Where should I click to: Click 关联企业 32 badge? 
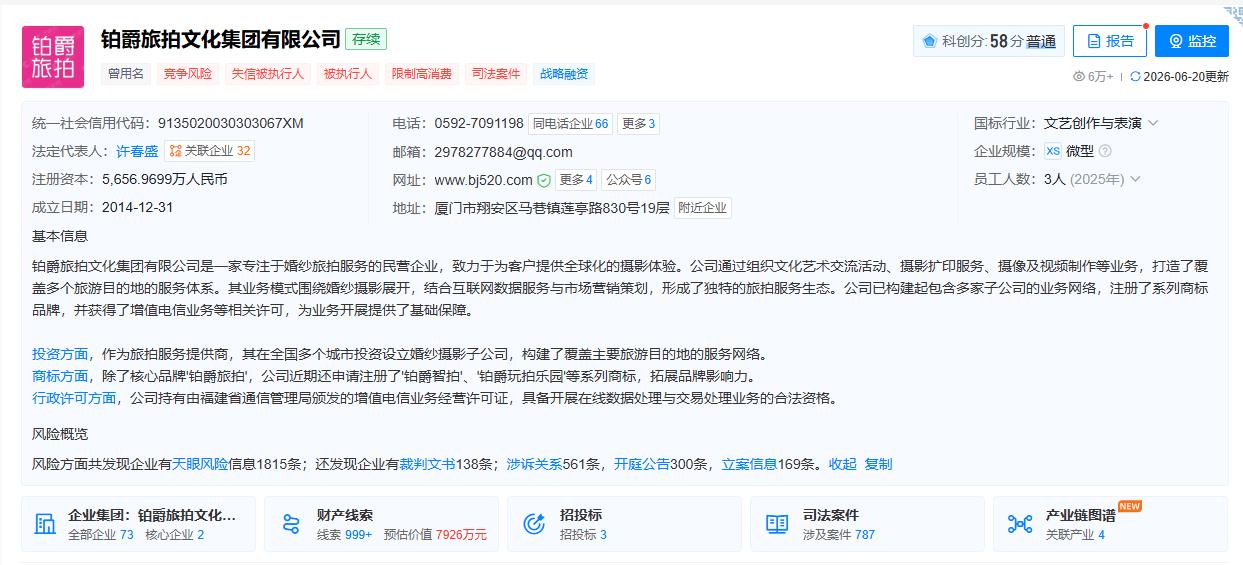click(x=210, y=151)
